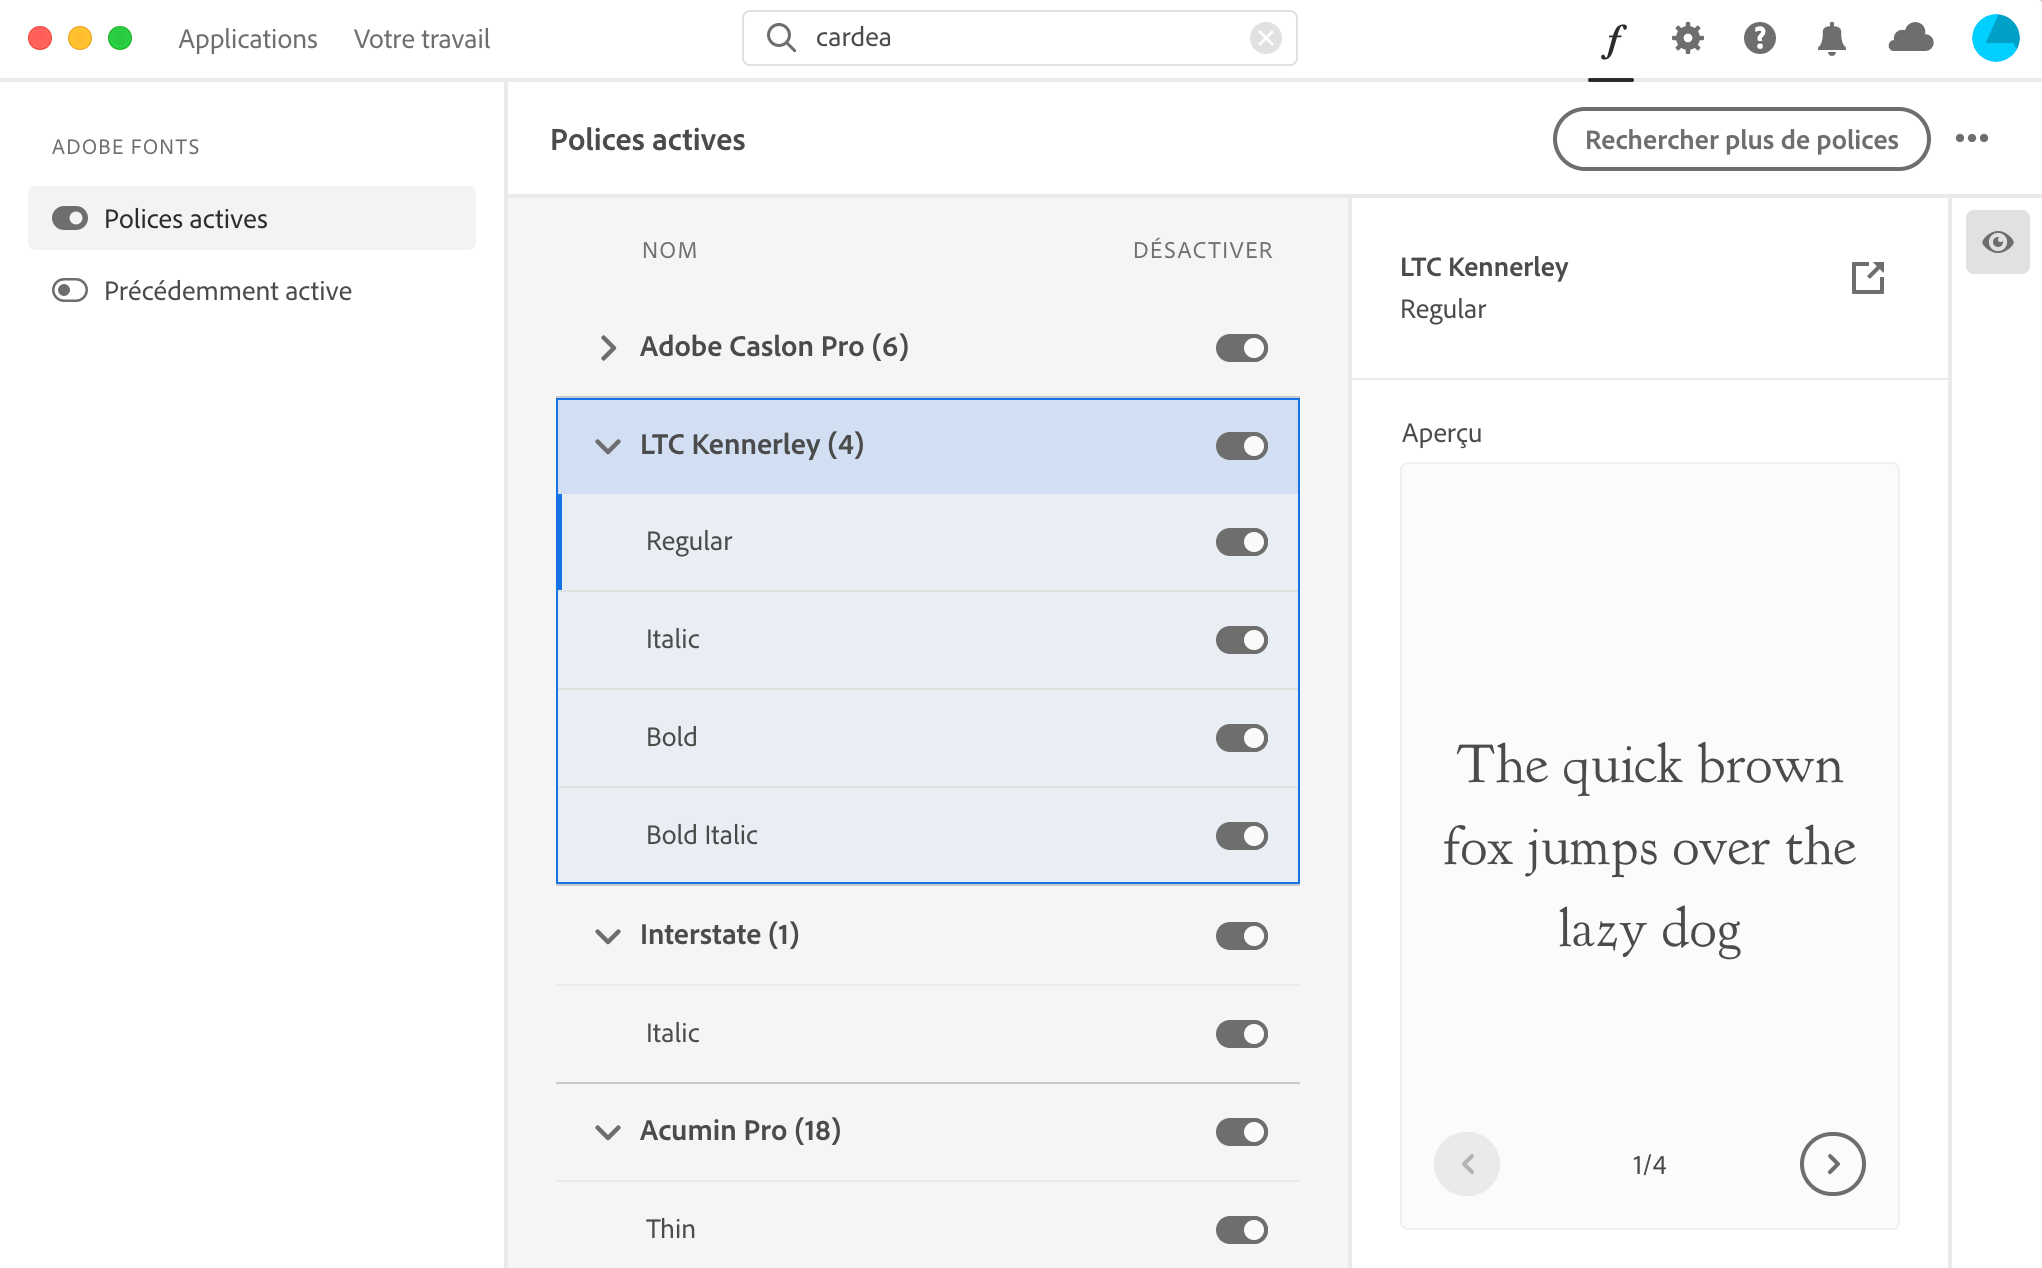Go to next preview sample arrow
This screenshot has height=1268, width=2042.
(1831, 1164)
